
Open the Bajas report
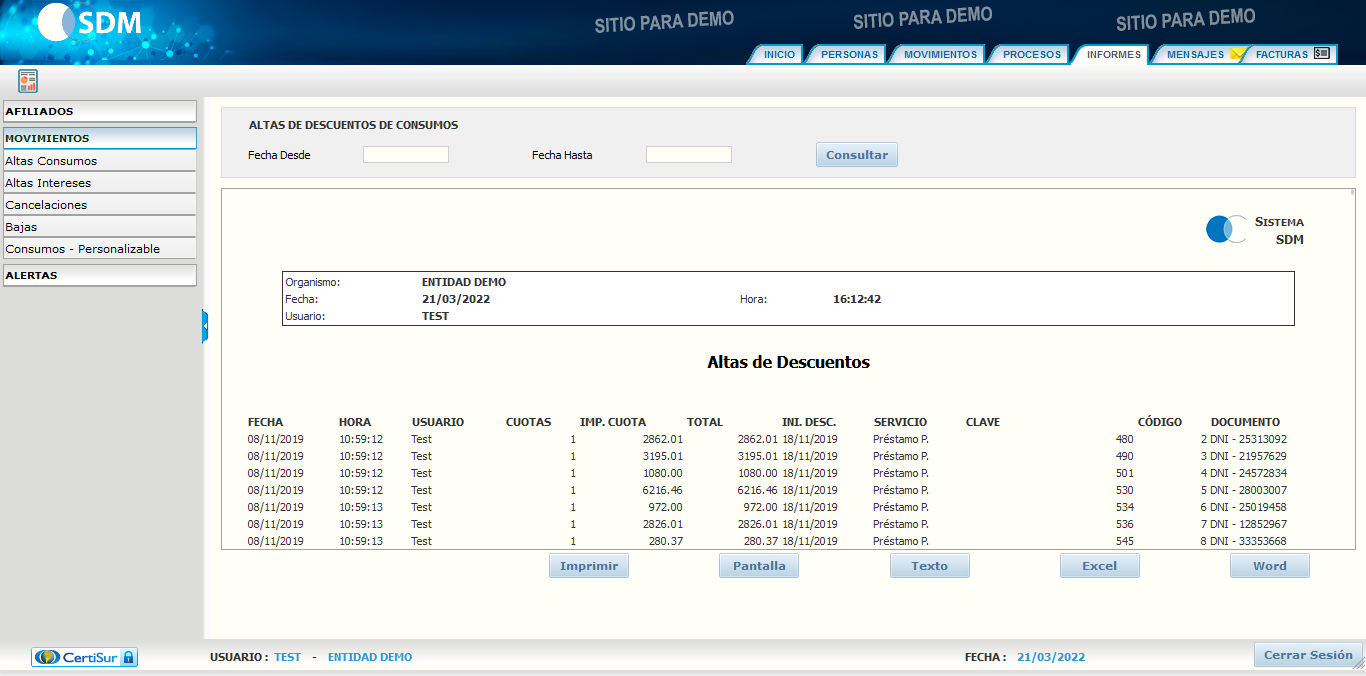[100, 227]
